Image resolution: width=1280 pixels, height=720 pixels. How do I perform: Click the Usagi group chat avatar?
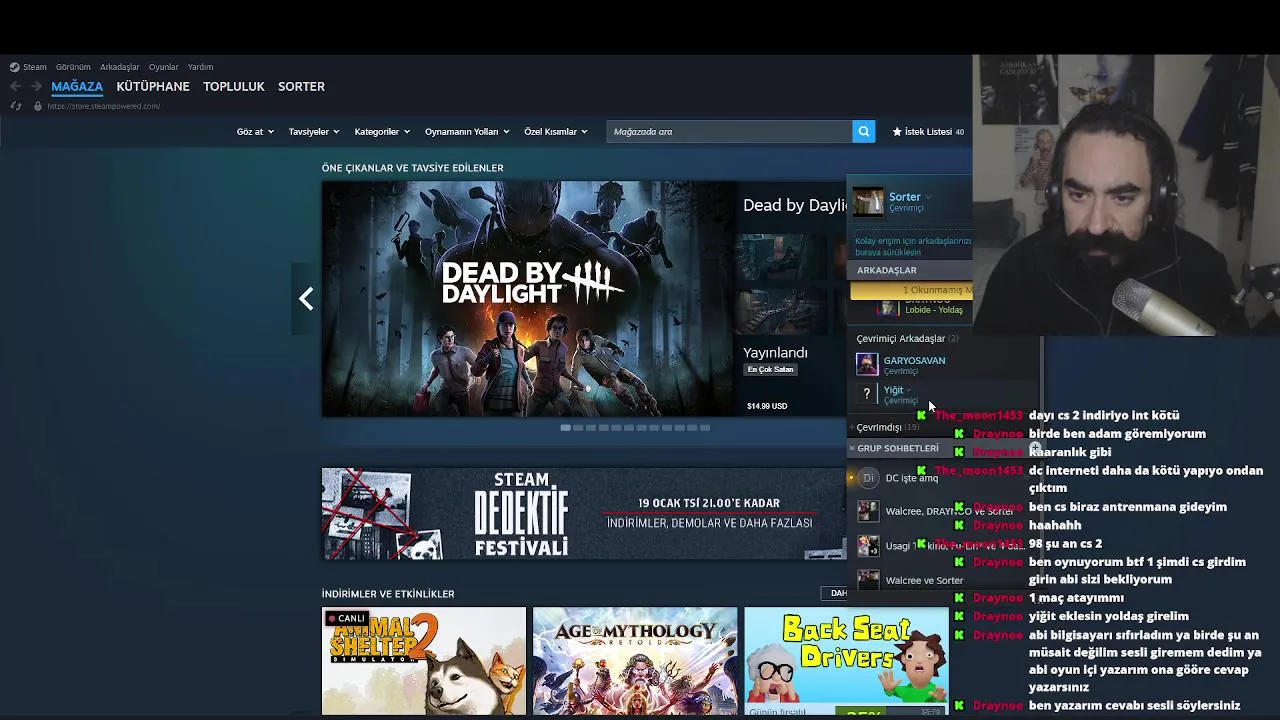coord(868,545)
